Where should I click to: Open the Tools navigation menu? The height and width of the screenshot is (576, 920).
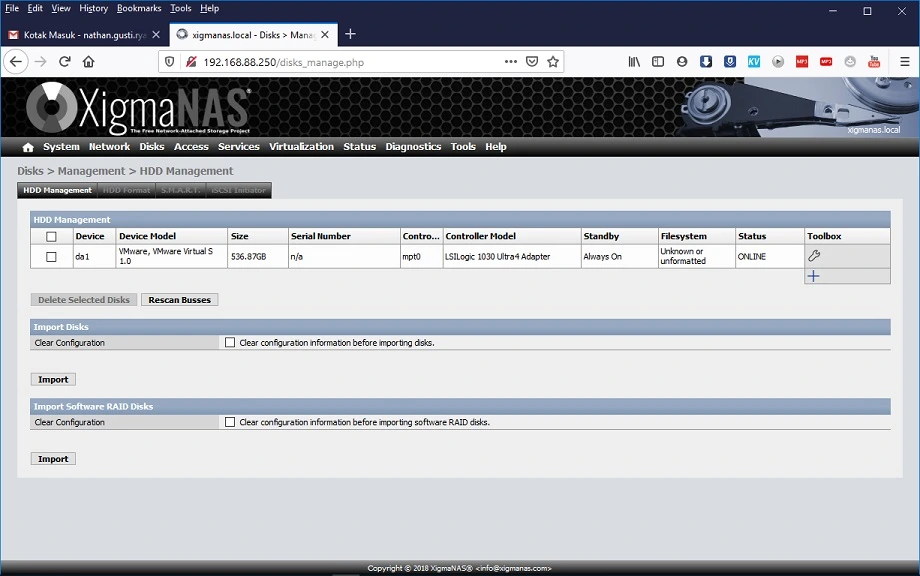point(463,147)
